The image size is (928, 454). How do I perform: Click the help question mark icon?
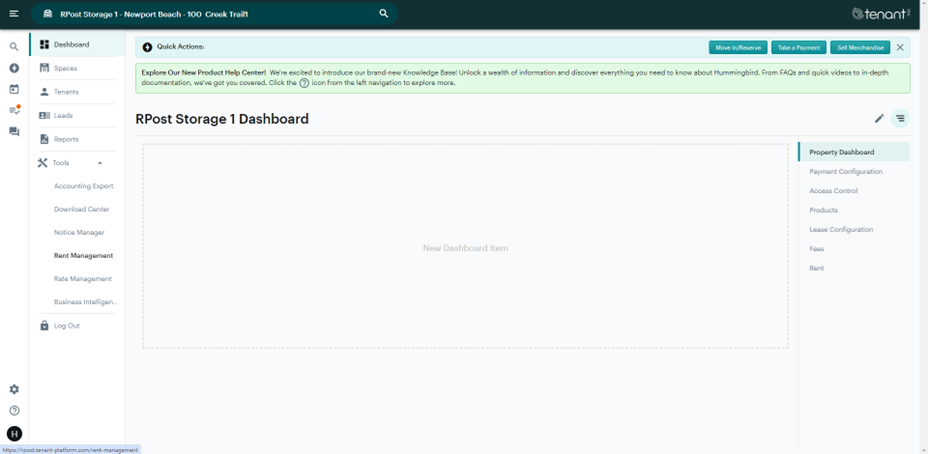click(14, 411)
